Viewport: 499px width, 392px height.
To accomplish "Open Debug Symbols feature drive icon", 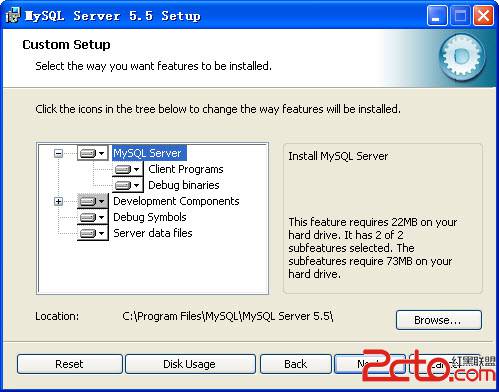I will pos(93,217).
